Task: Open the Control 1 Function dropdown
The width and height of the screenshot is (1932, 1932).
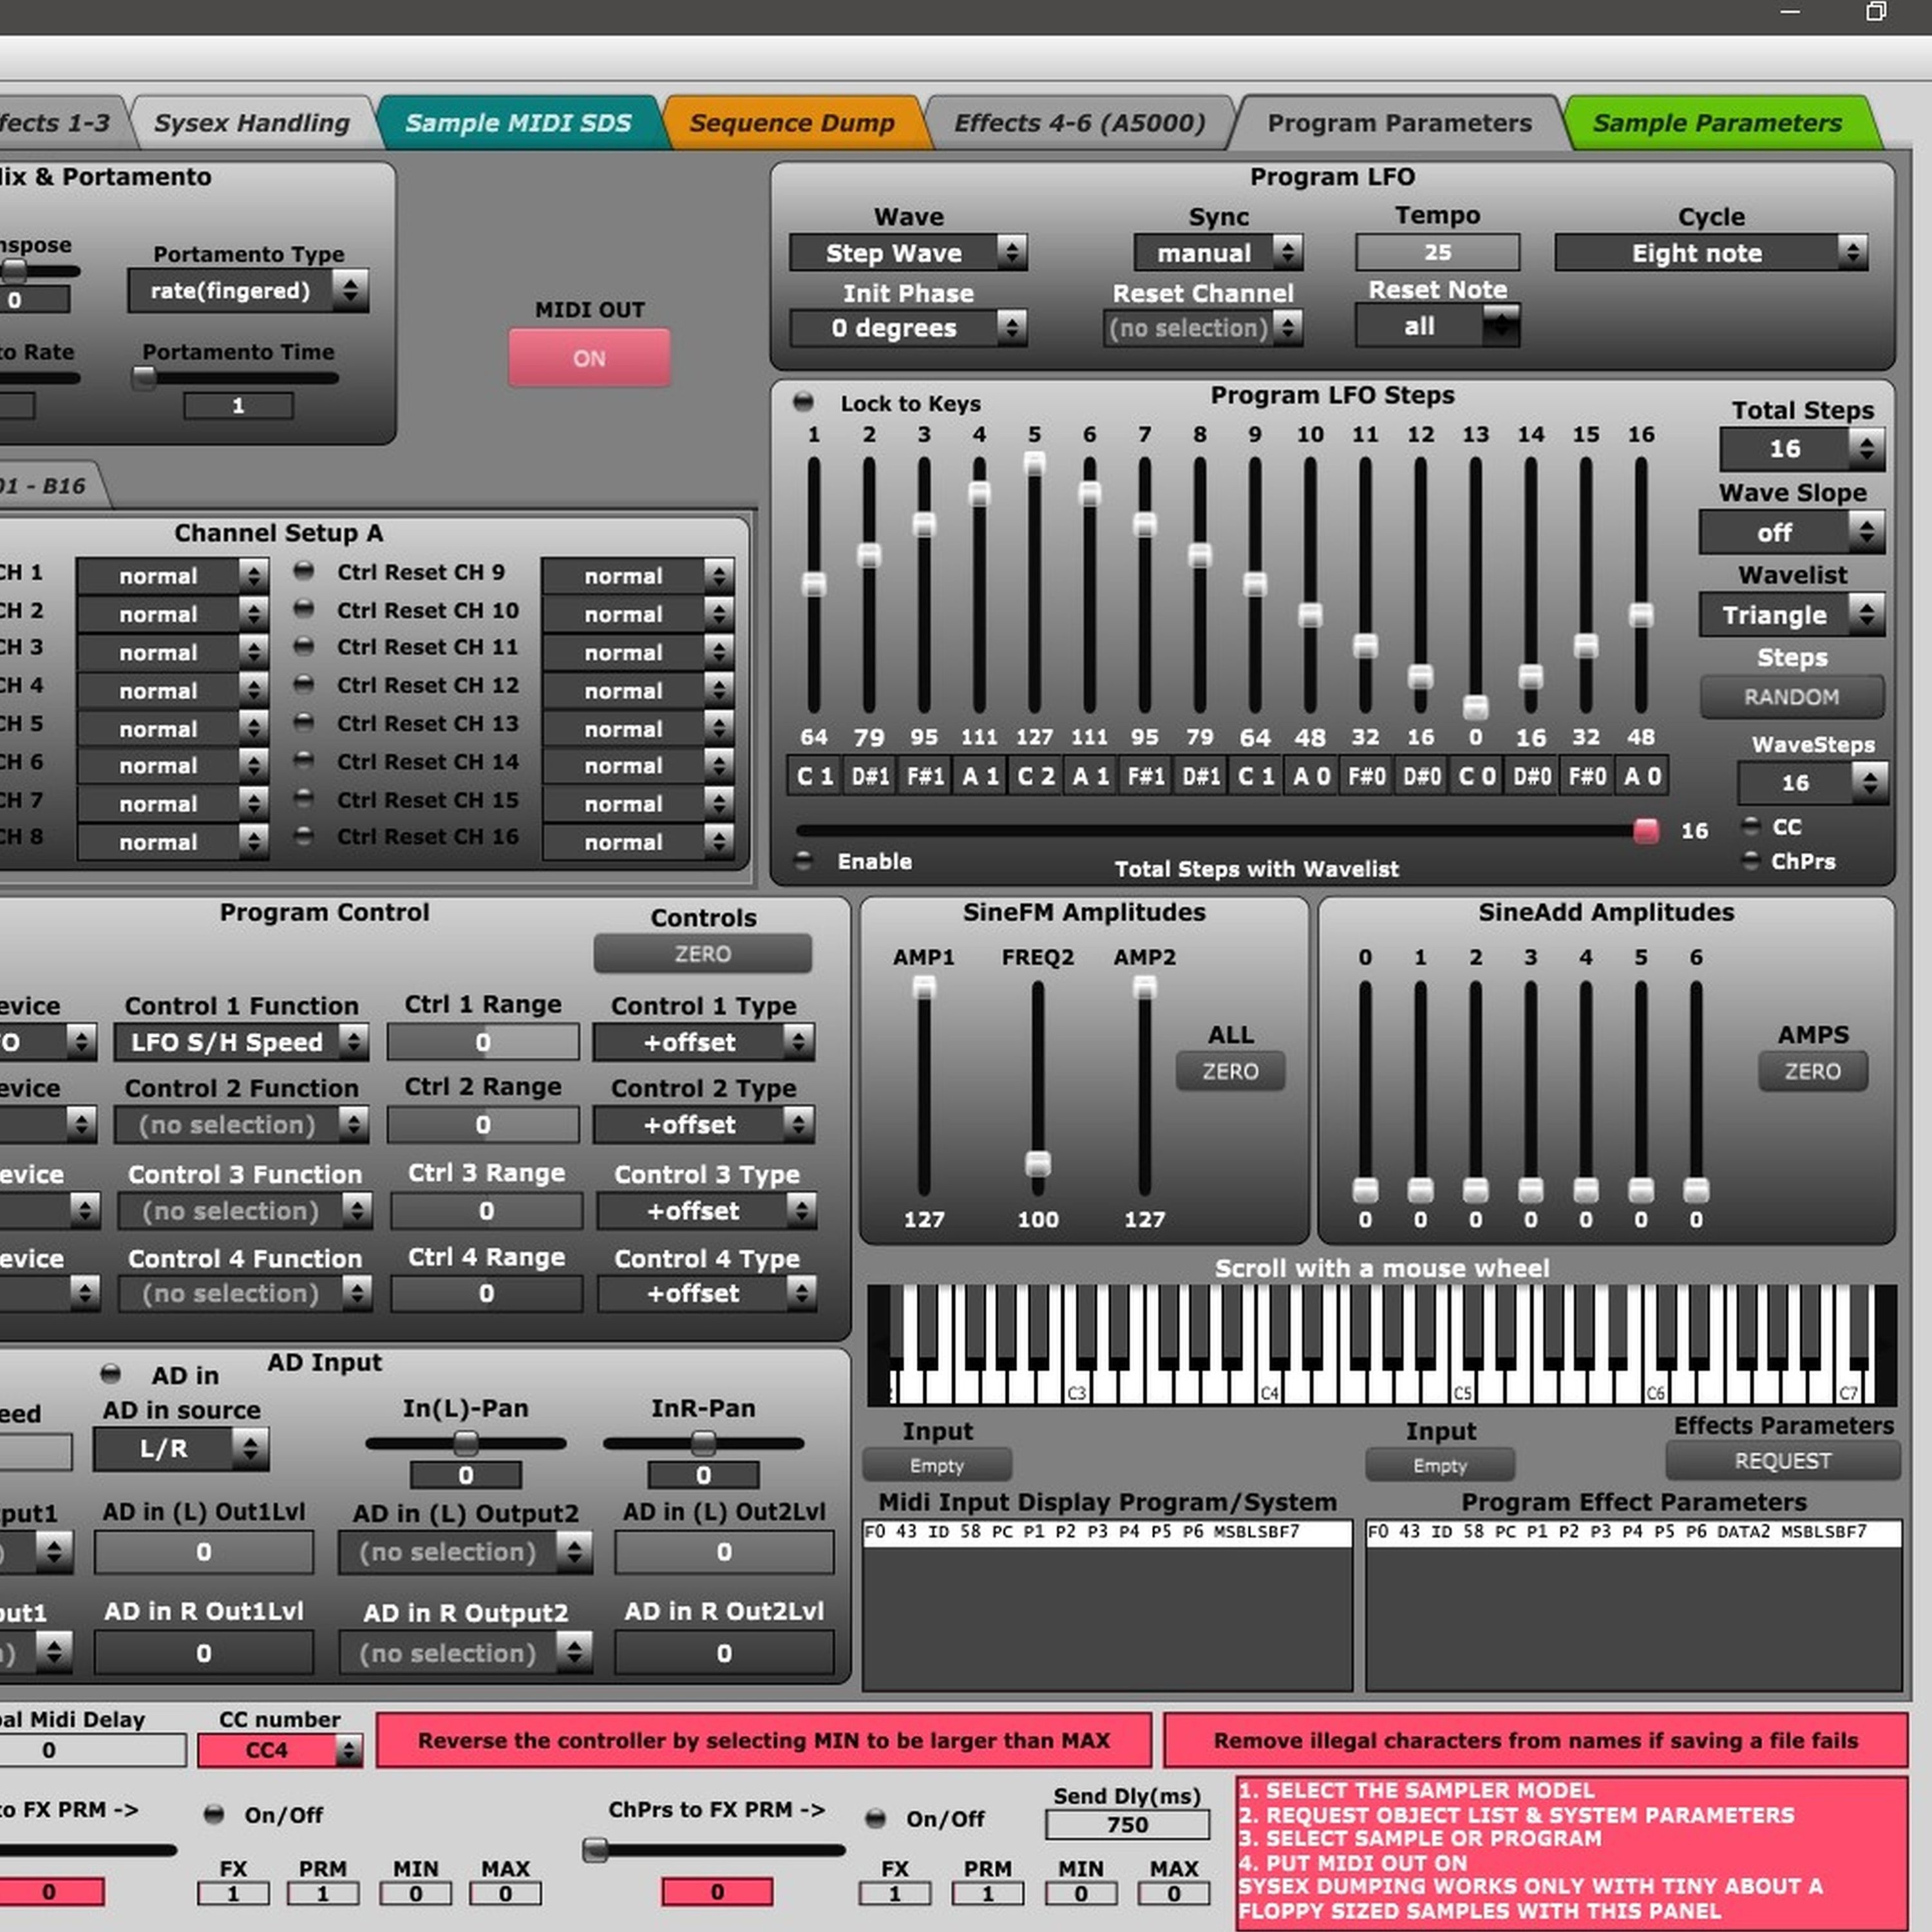Action: pos(241,1042)
